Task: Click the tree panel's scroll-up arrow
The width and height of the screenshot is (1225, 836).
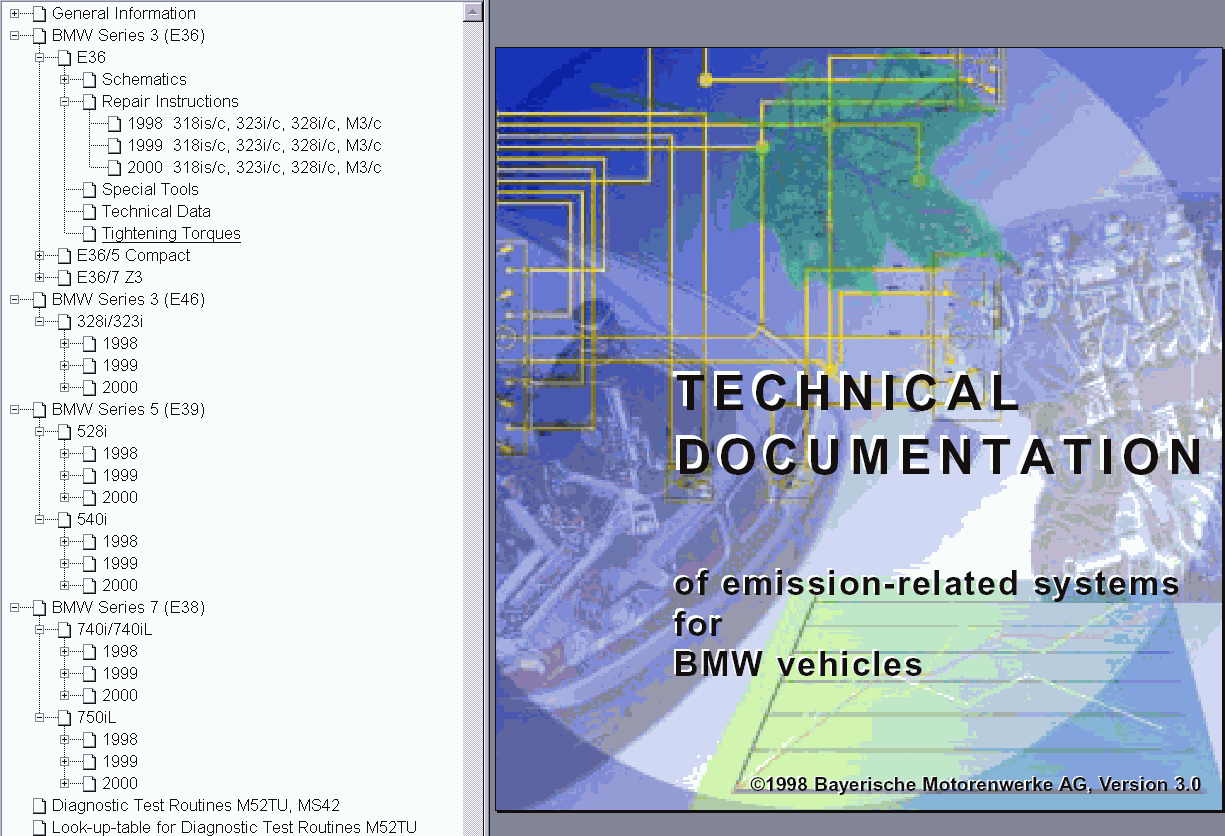Action: [473, 11]
